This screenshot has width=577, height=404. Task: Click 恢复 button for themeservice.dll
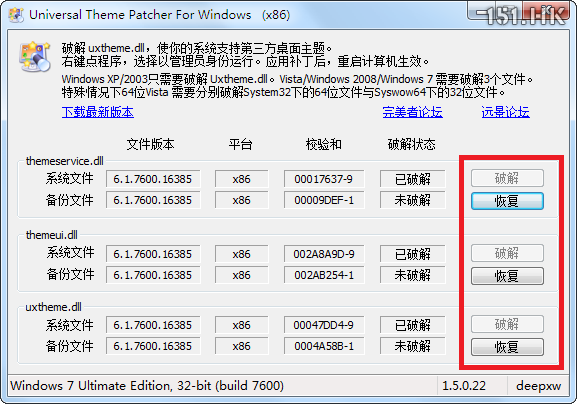[507, 201]
